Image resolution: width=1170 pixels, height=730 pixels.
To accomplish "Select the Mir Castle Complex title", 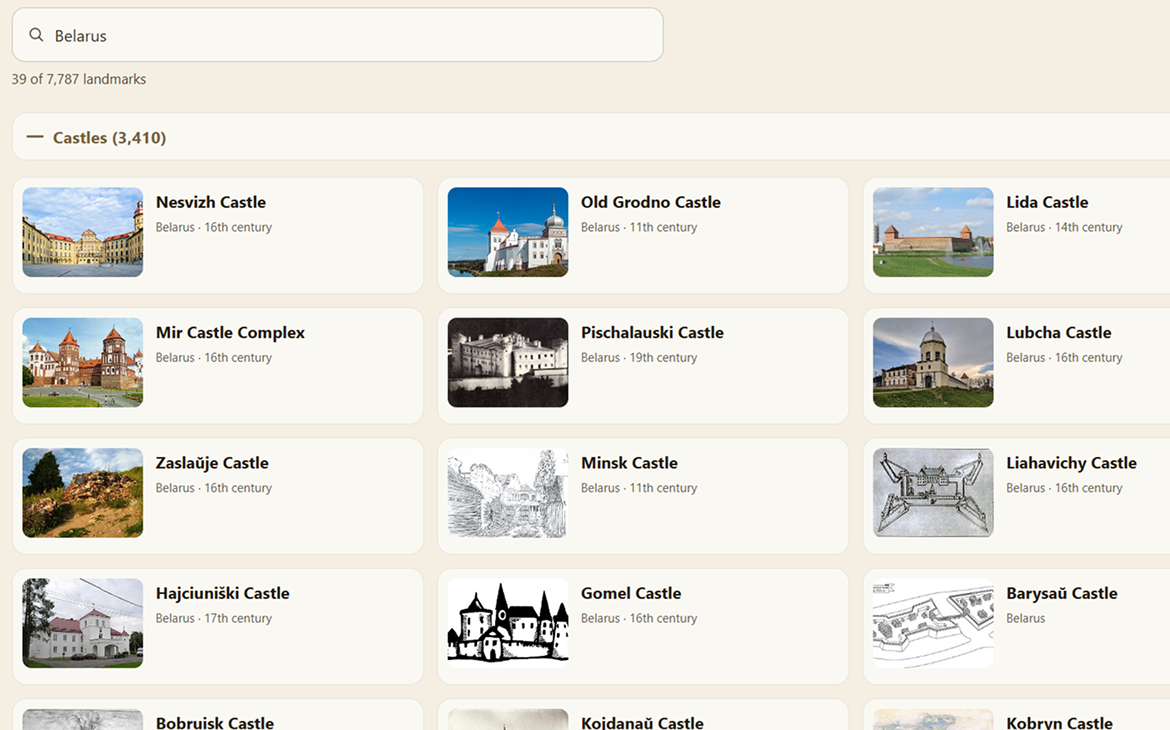I will click(230, 333).
